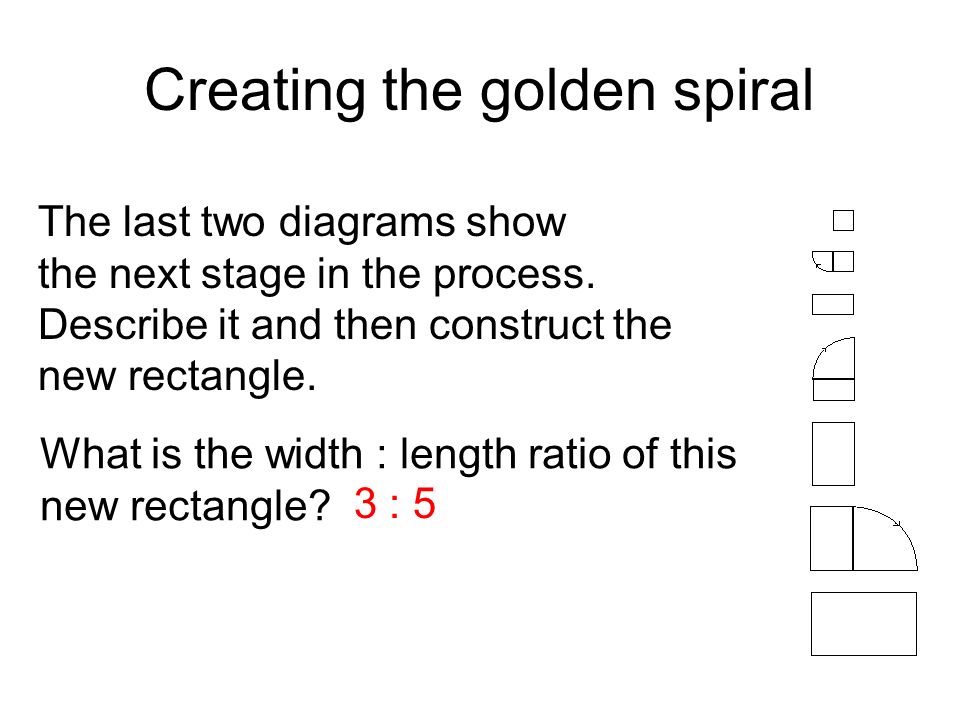Click the dividing line inside the arc square diagram
Screen dimensions: 960x720
pyautogui.click(x=853, y=538)
